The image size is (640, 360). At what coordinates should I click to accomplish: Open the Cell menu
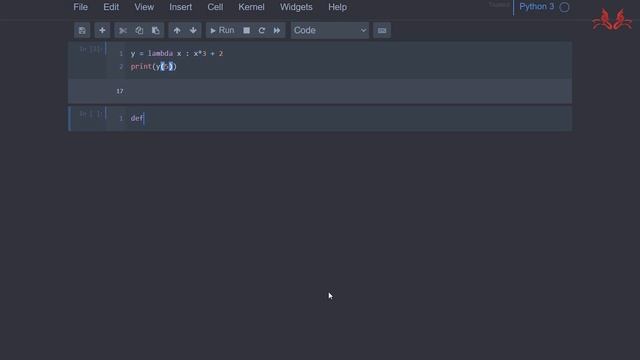215,7
